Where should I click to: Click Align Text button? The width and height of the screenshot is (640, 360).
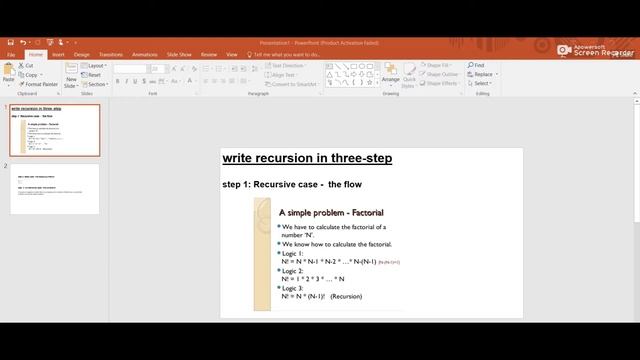[x=281, y=75]
